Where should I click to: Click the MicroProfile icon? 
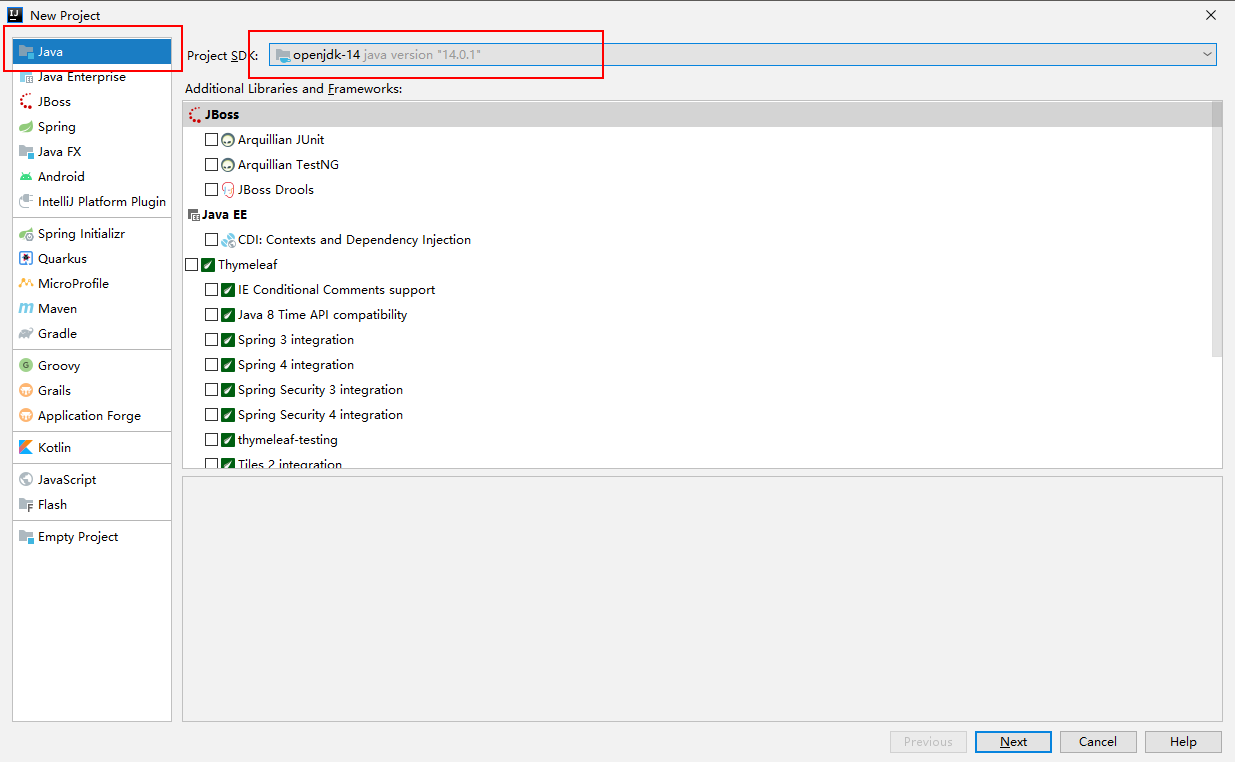[26, 284]
